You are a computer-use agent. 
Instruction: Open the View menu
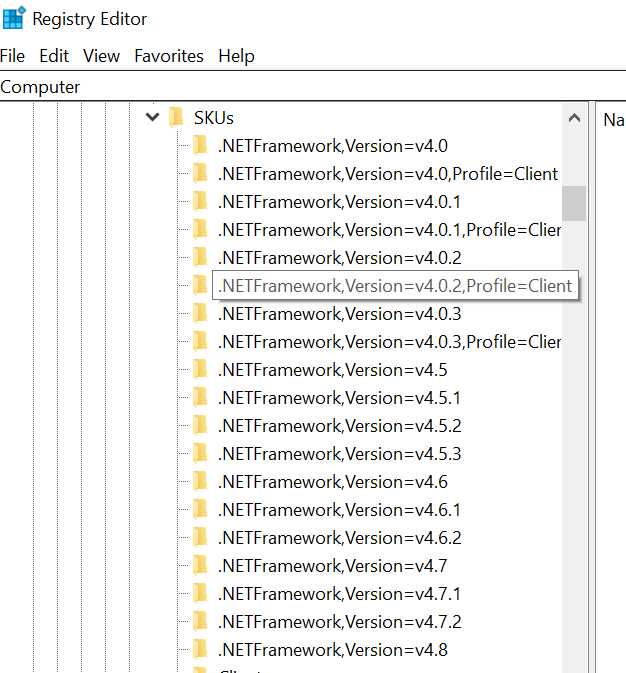point(101,56)
